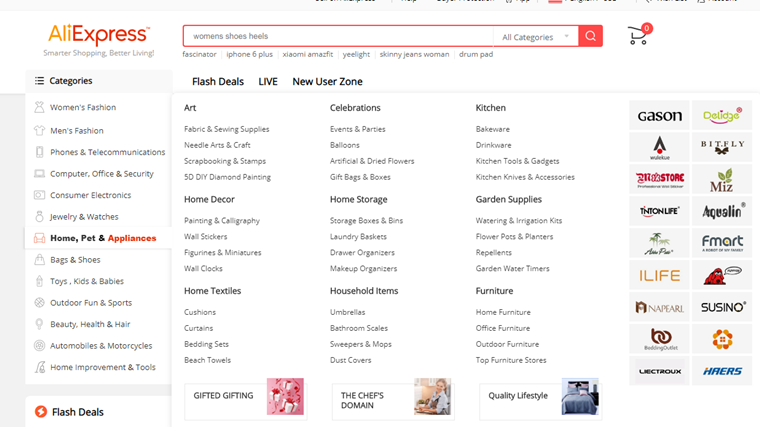Screen dimensions: 760x427
Task: Open the Fmart brand logo
Action: (x=722, y=243)
